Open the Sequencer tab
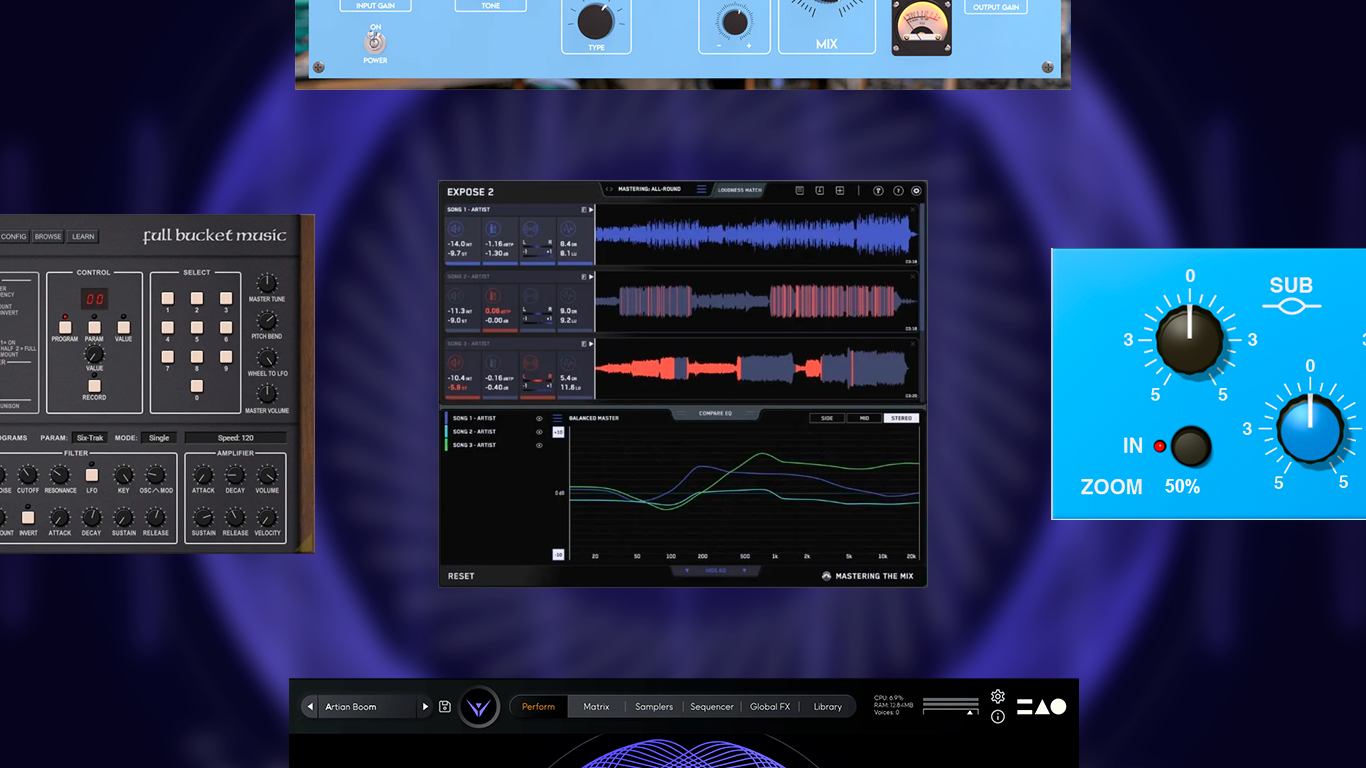1366x768 pixels. 712,706
